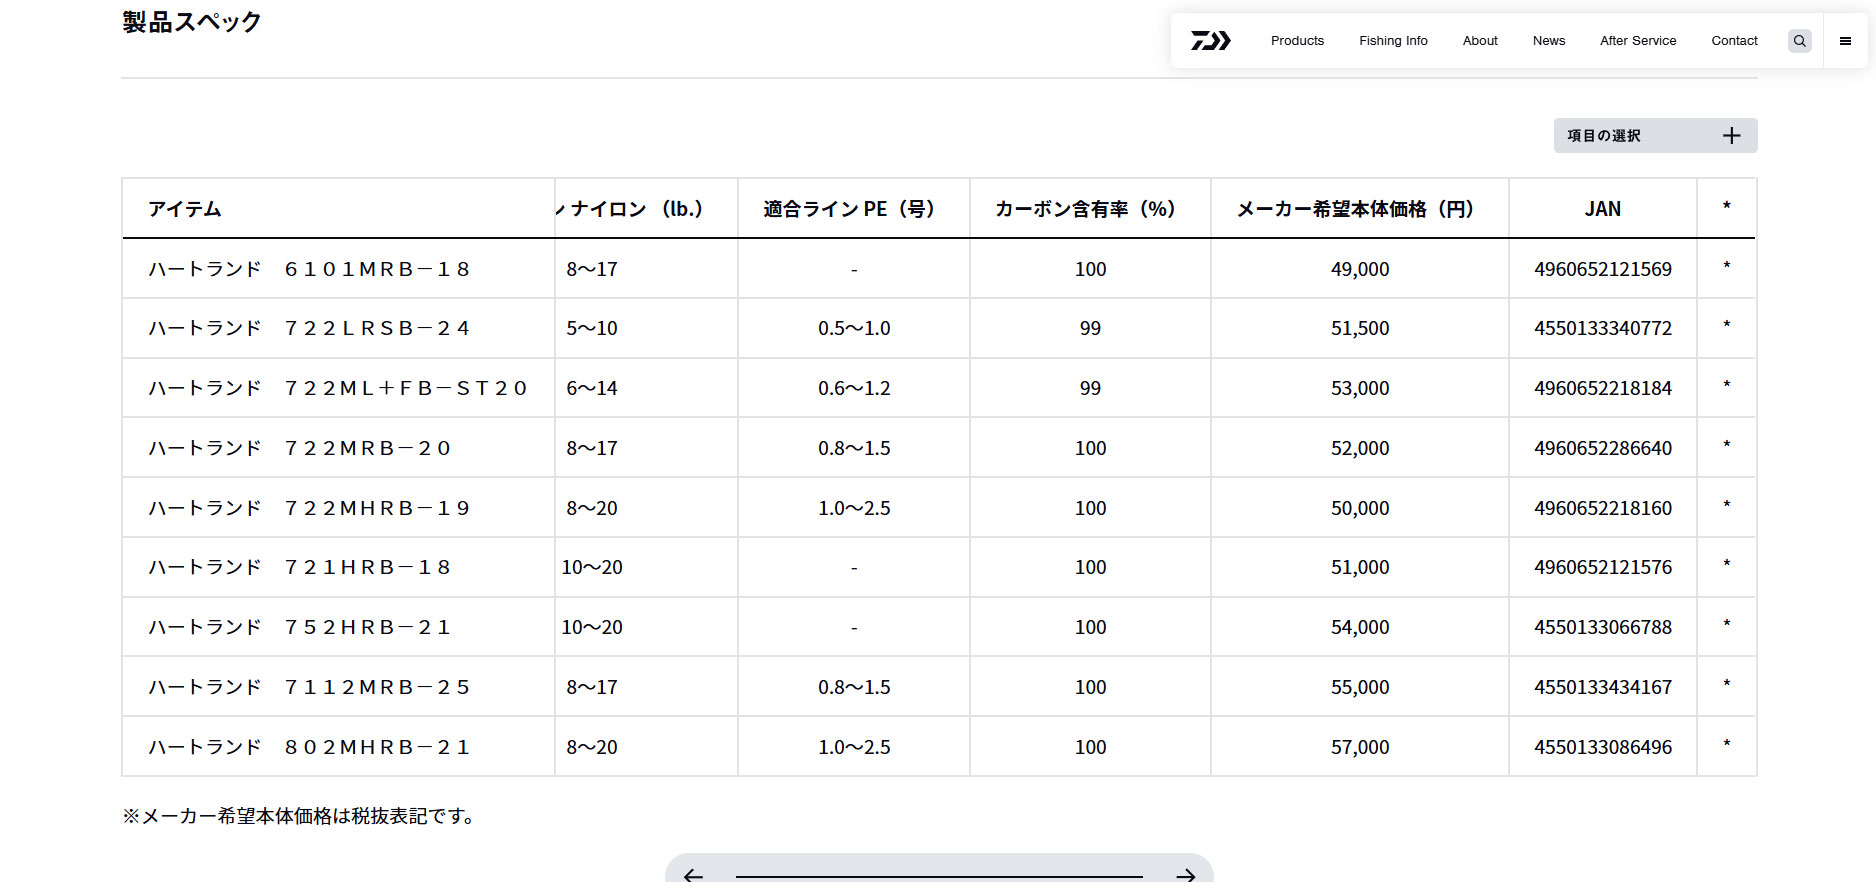Click price 53,000
This screenshot has width=1876, height=882.
pyautogui.click(x=1360, y=388)
